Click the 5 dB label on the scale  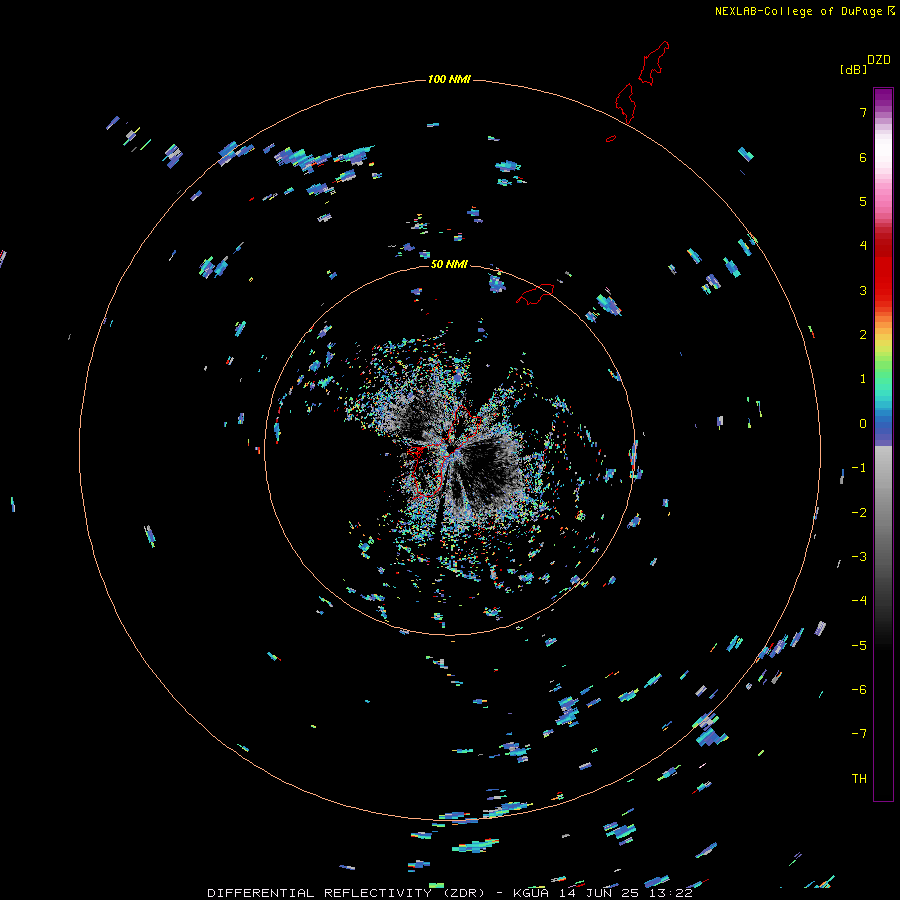pos(863,201)
